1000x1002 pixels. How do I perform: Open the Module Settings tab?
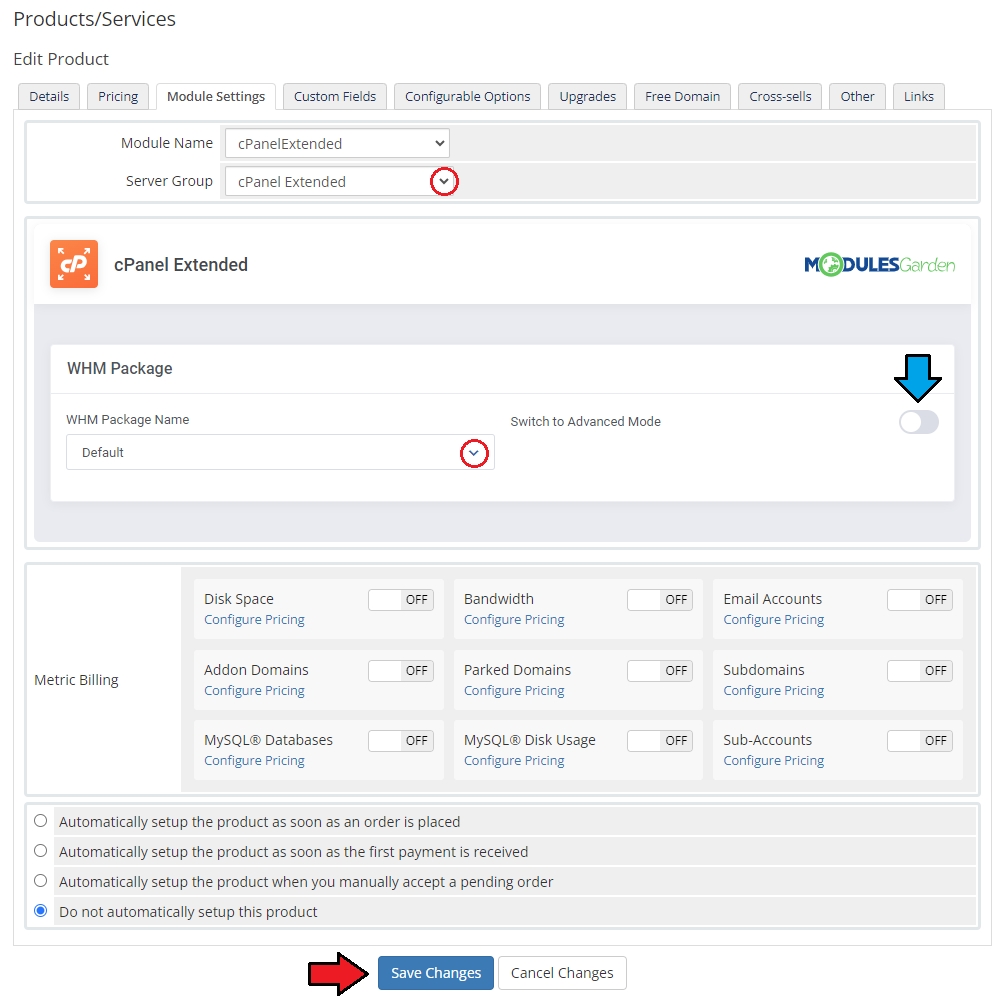(216, 96)
